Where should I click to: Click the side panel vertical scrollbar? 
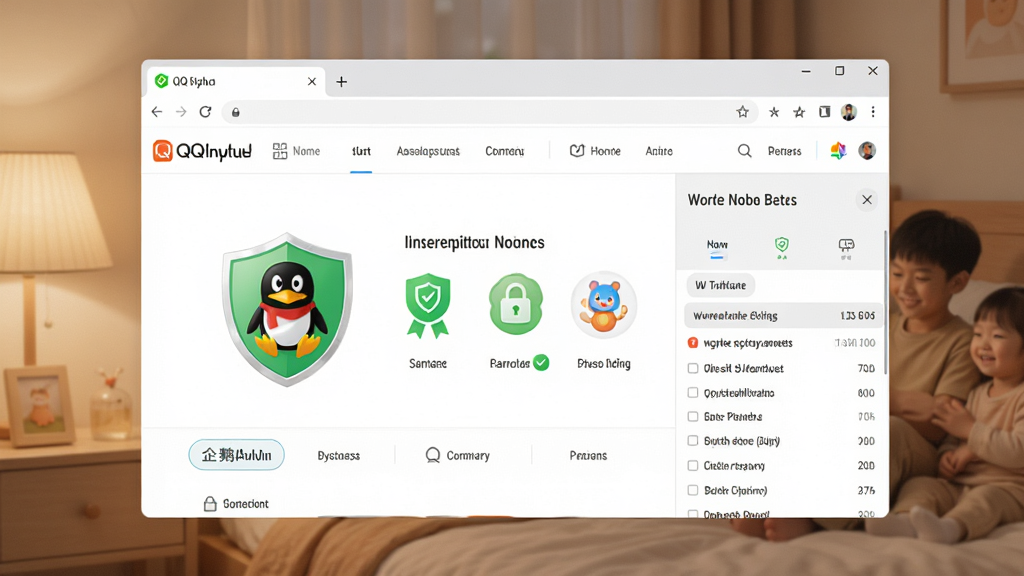(x=886, y=302)
